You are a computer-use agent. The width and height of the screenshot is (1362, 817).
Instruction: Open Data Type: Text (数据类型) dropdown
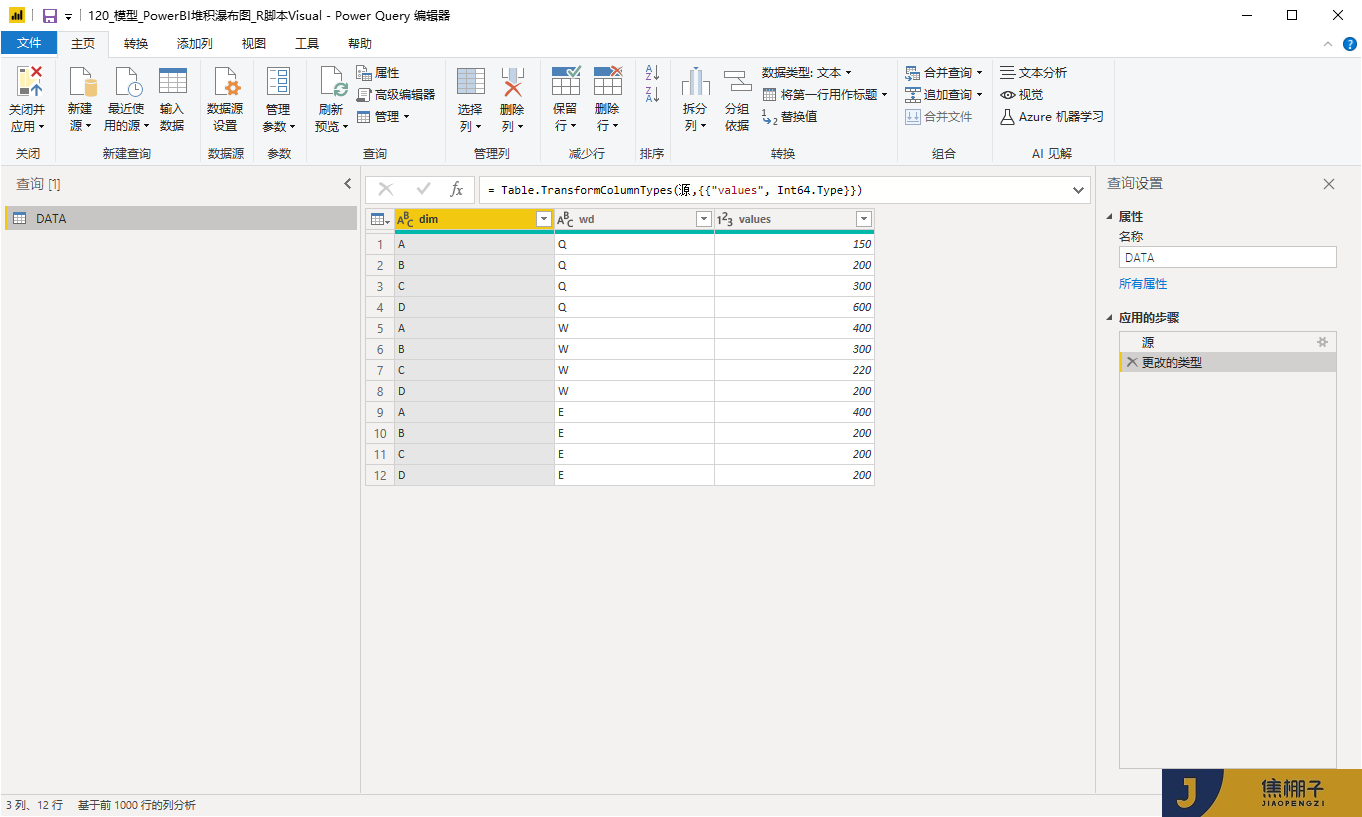coord(807,73)
